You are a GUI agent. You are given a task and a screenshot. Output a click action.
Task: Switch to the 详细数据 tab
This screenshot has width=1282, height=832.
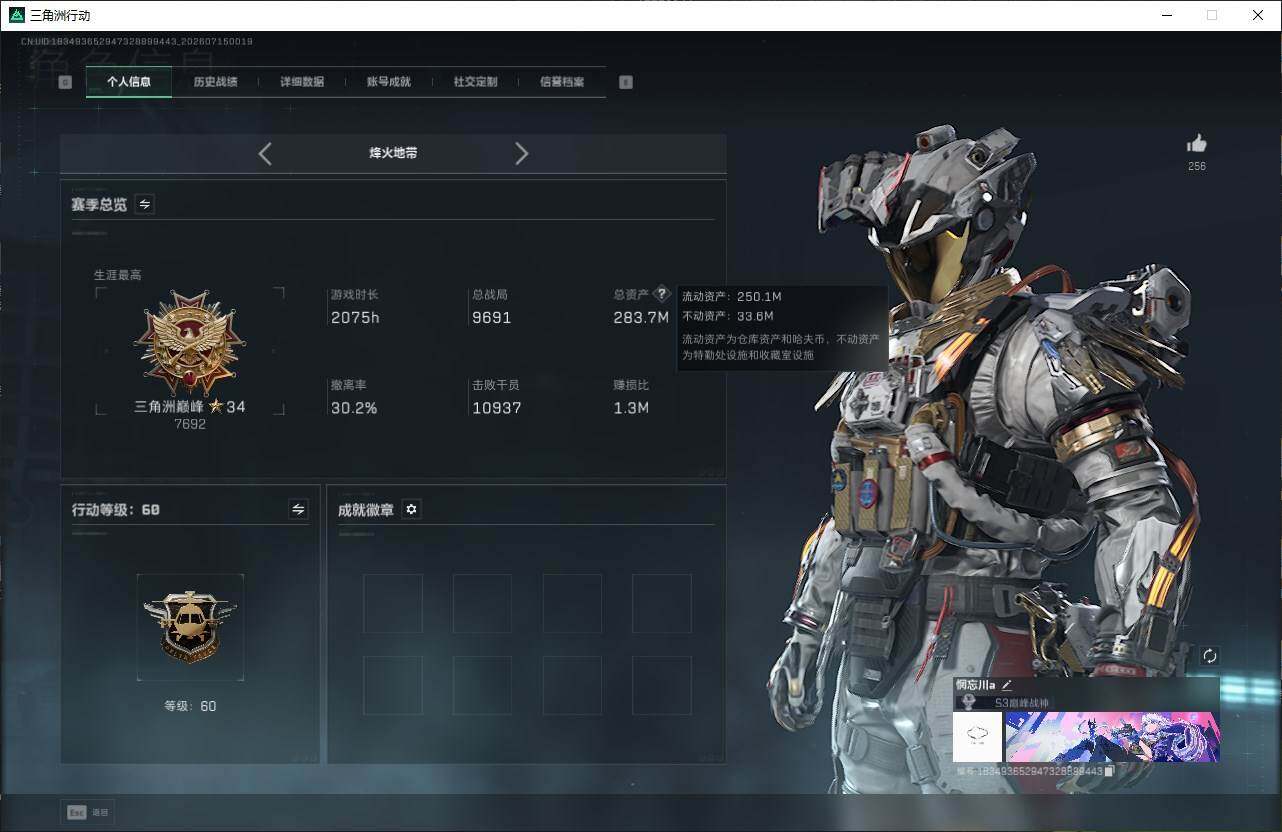[x=302, y=82]
